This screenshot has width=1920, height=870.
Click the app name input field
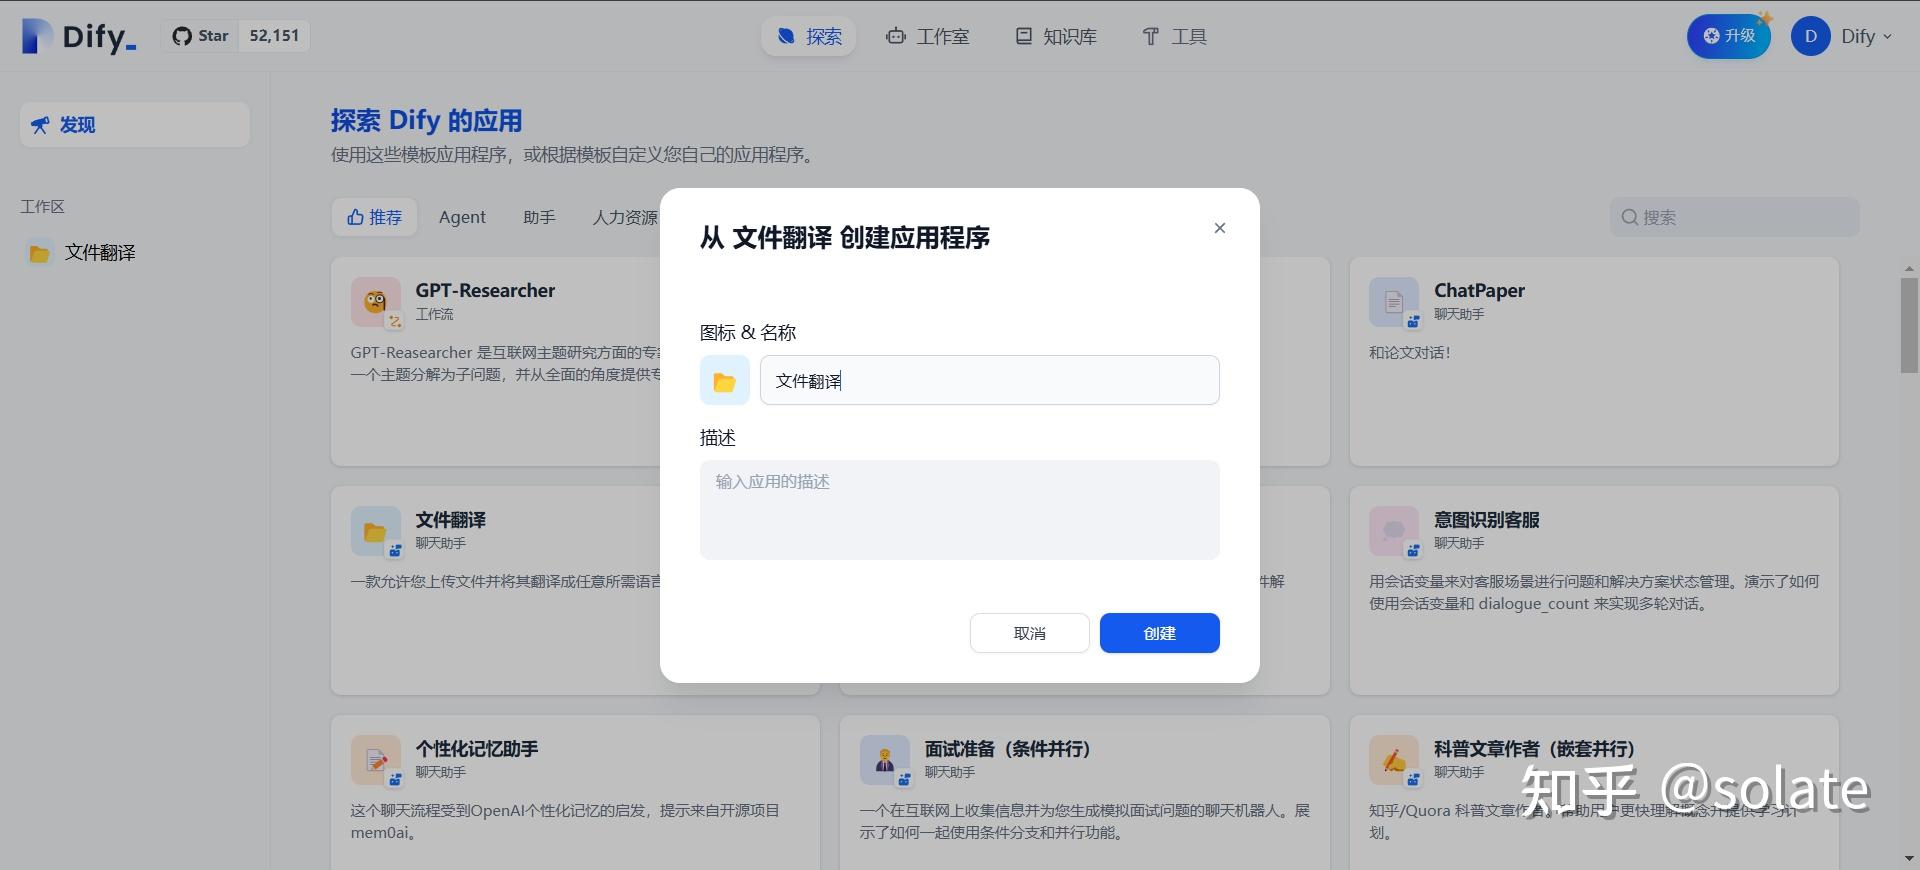tap(990, 380)
